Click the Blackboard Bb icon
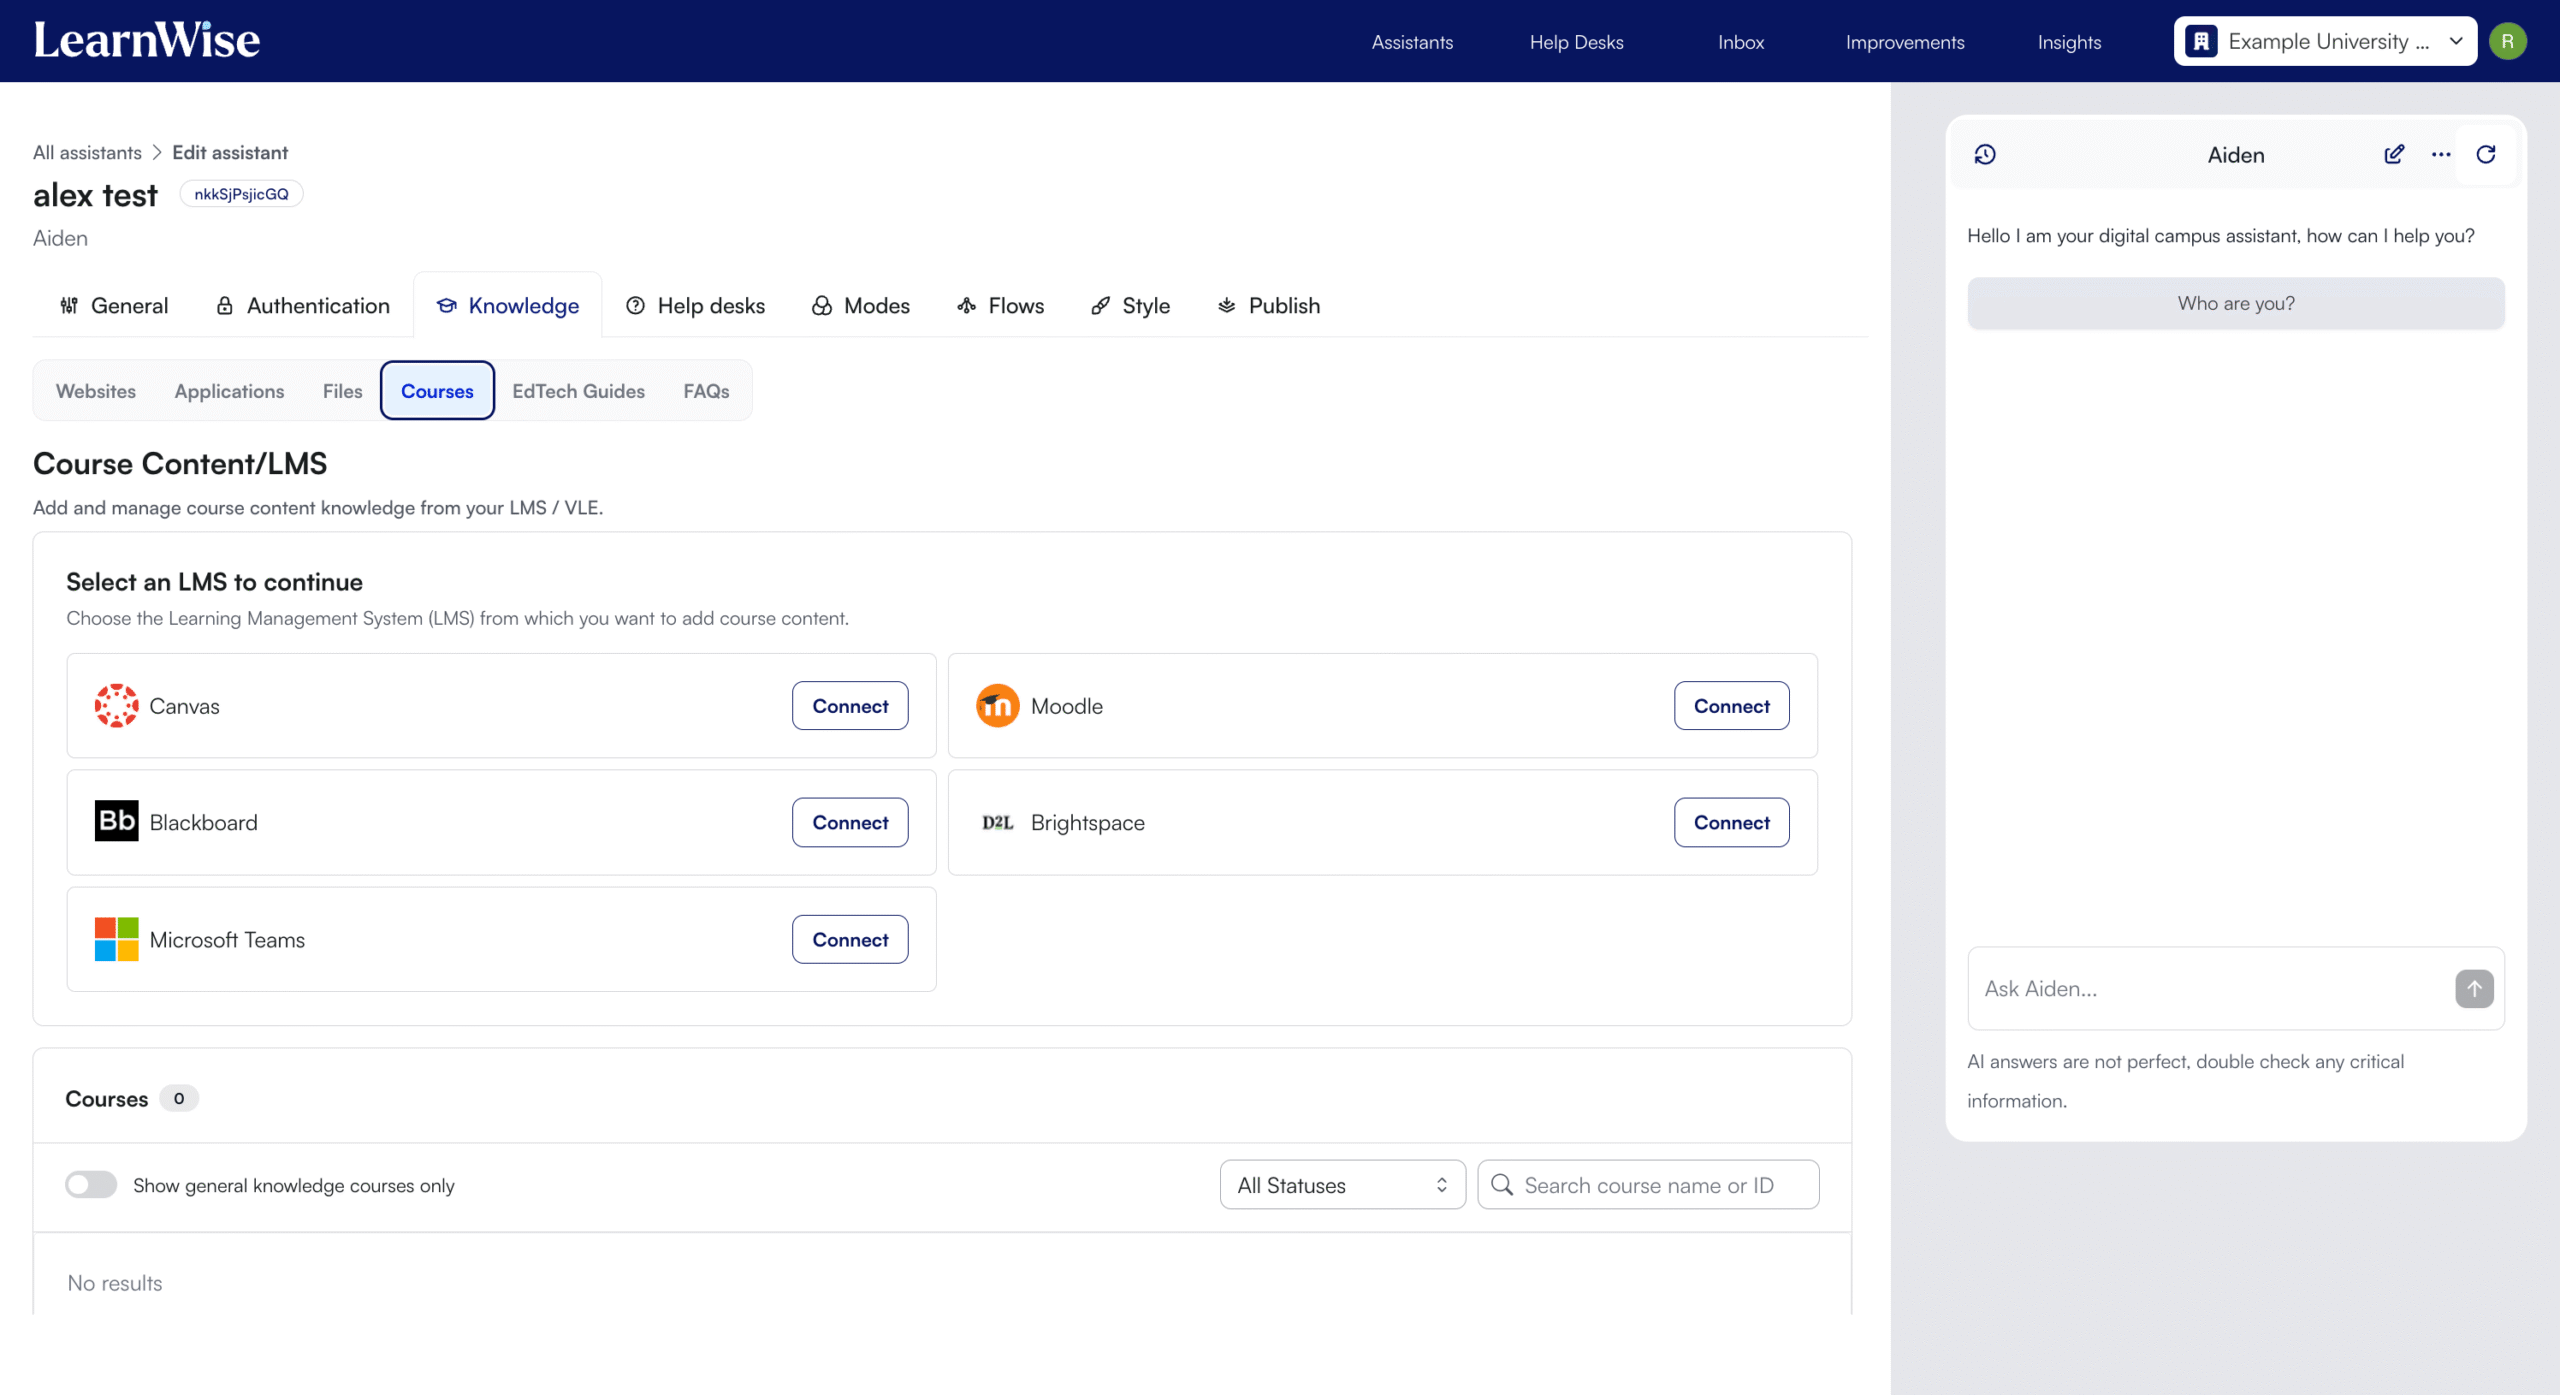 click(115, 821)
